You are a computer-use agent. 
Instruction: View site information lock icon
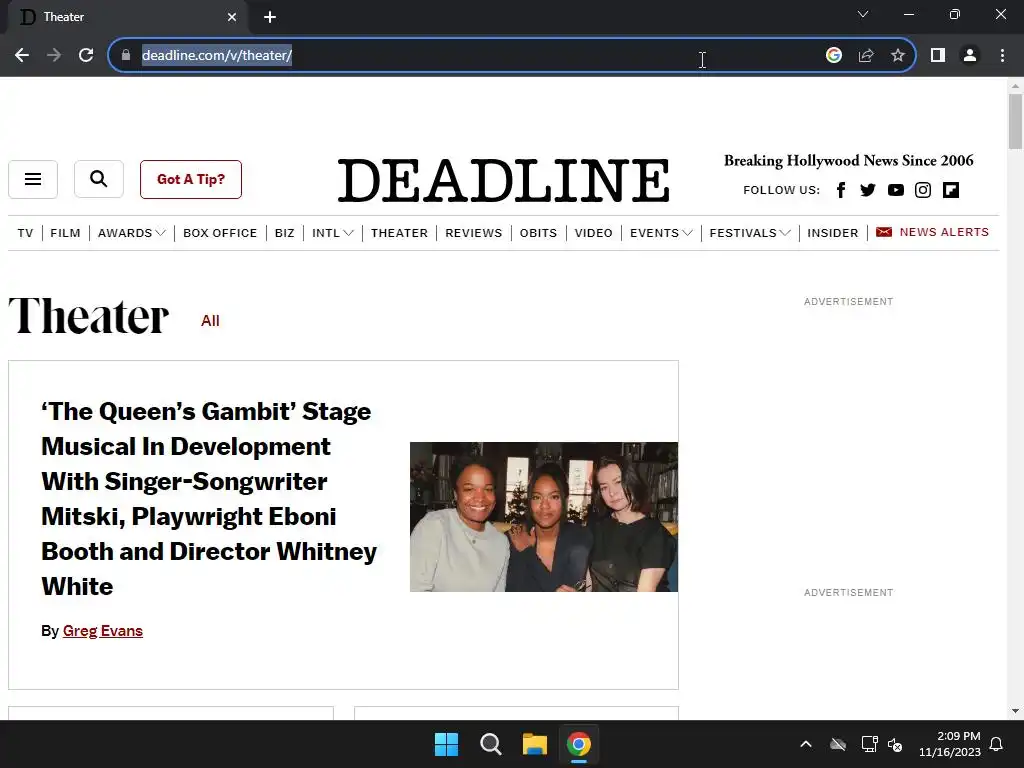point(126,56)
